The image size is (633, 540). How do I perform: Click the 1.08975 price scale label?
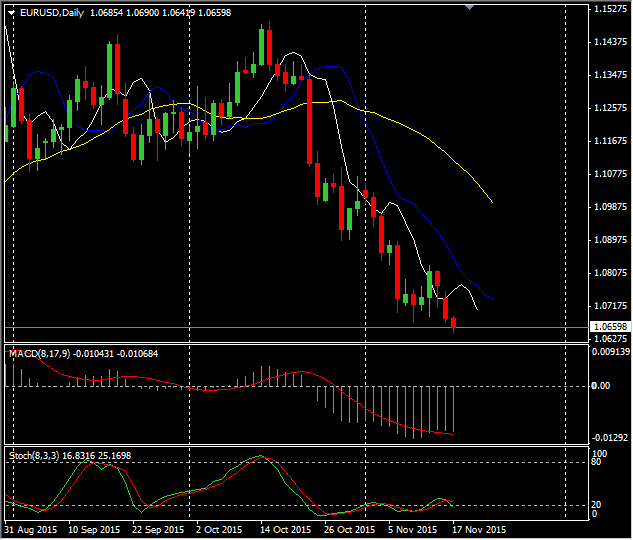point(609,240)
